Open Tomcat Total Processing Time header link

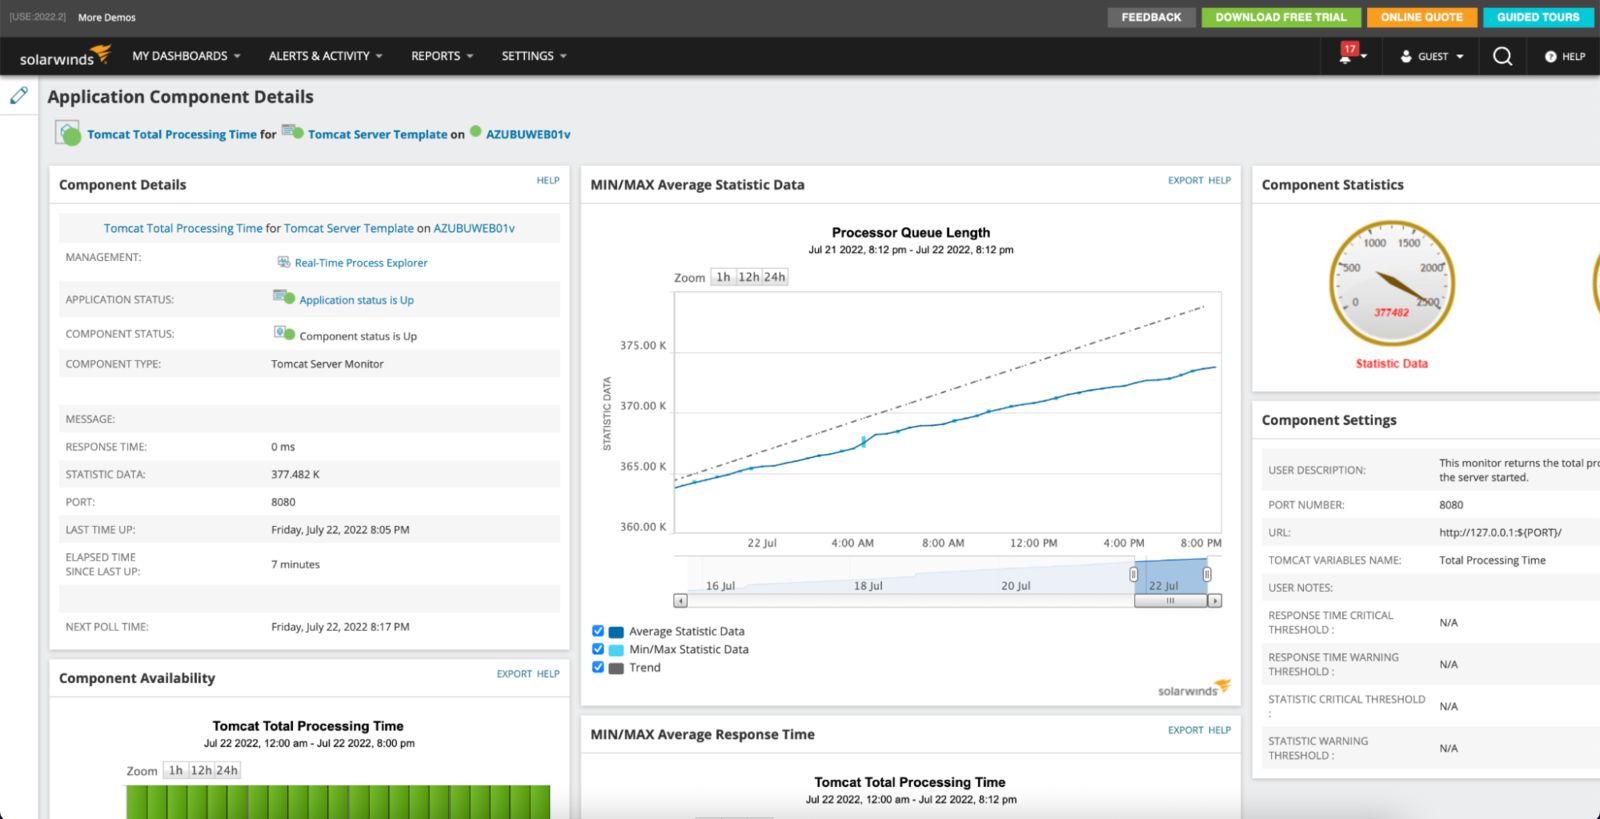[172, 134]
